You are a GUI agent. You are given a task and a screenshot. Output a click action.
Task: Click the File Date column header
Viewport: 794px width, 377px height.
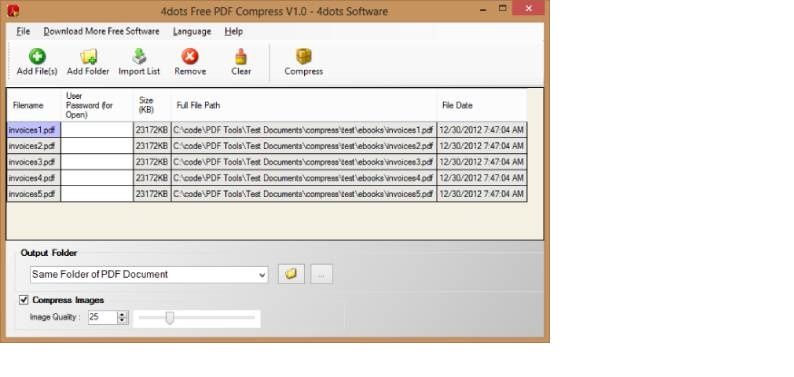pyautogui.click(x=482, y=105)
